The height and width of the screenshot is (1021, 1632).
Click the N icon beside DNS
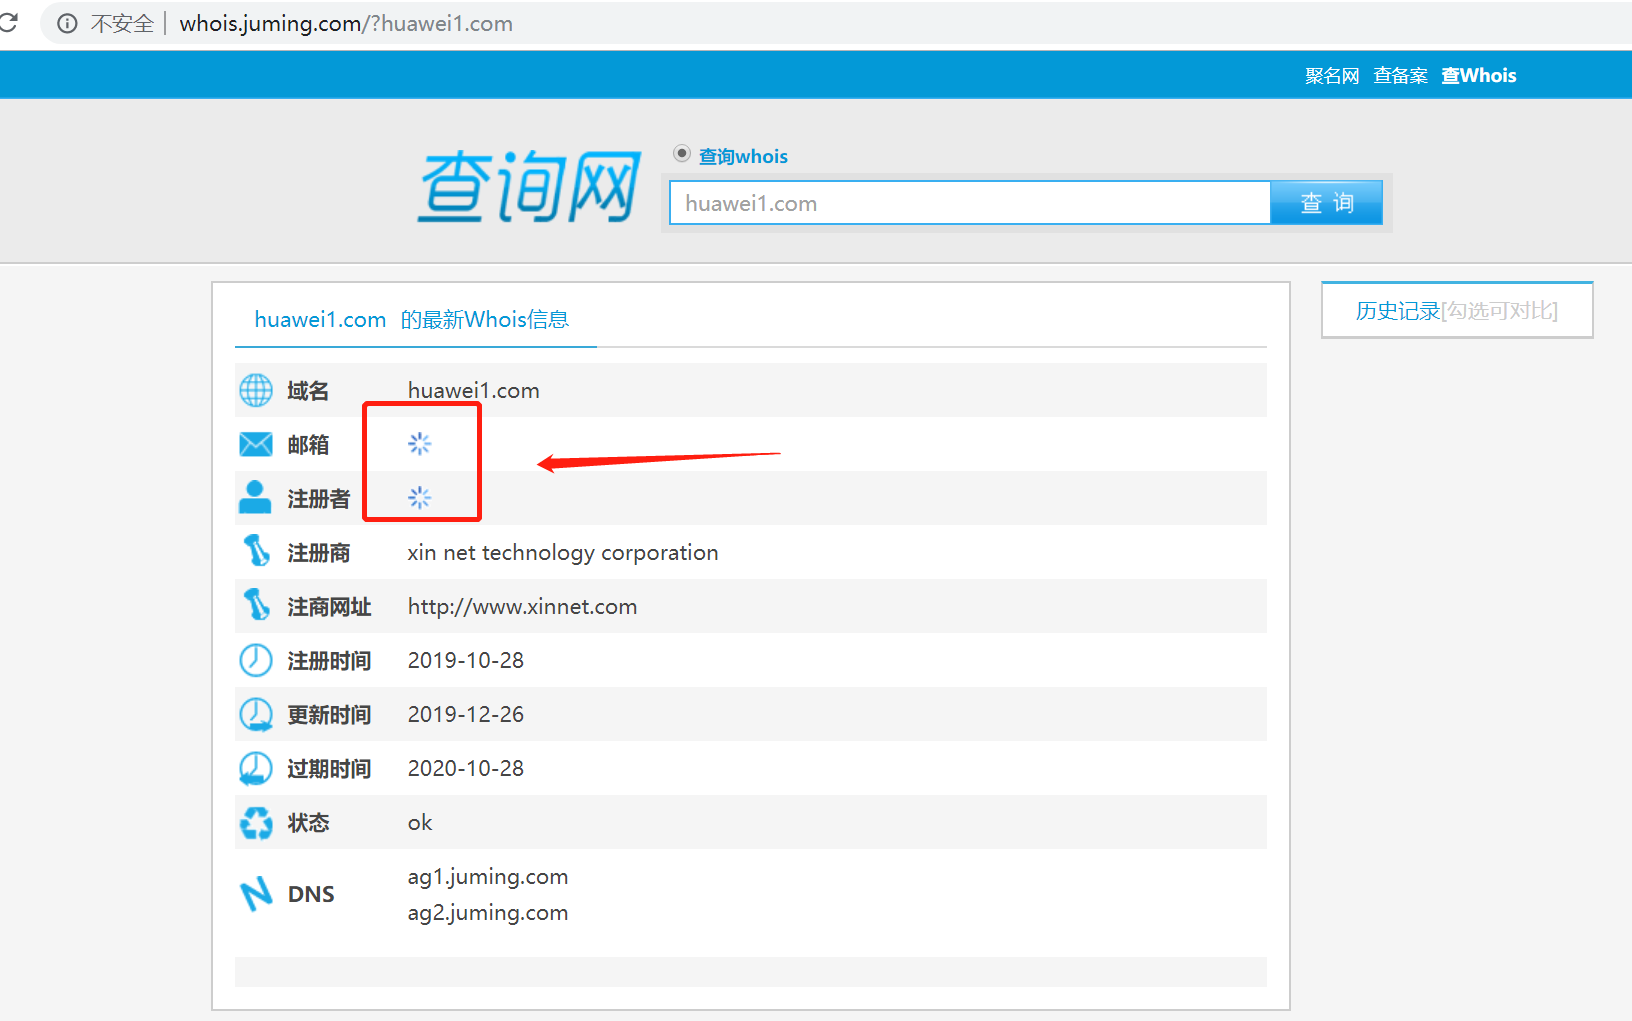tap(256, 893)
